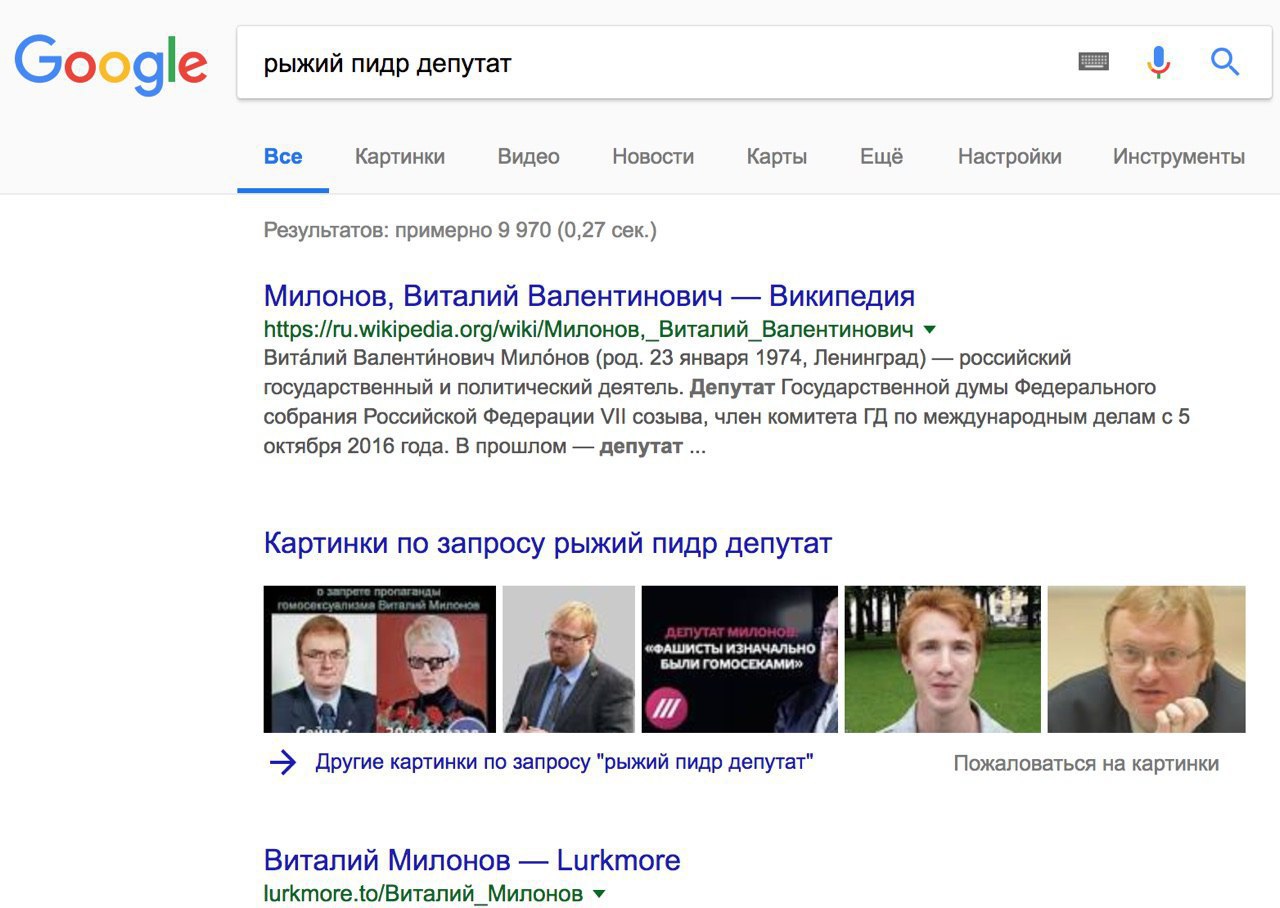Open last thumbnail of man with glasses
Image resolution: width=1280 pixels, height=908 pixels.
(1147, 659)
